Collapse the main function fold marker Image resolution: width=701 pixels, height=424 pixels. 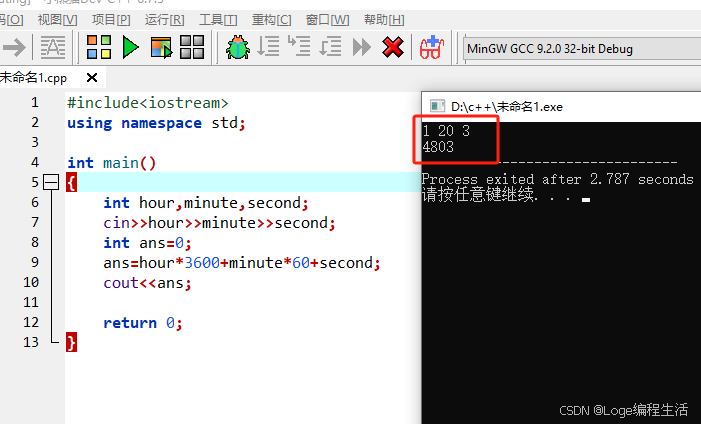[51, 182]
